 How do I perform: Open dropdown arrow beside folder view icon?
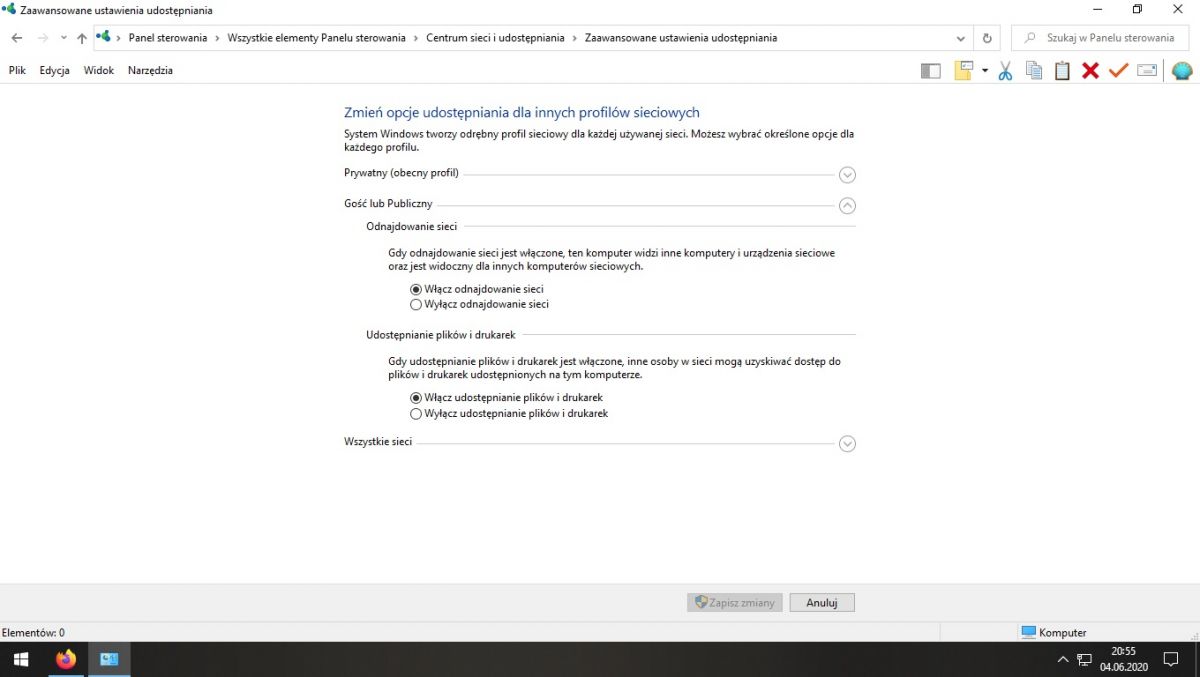click(985, 71)
